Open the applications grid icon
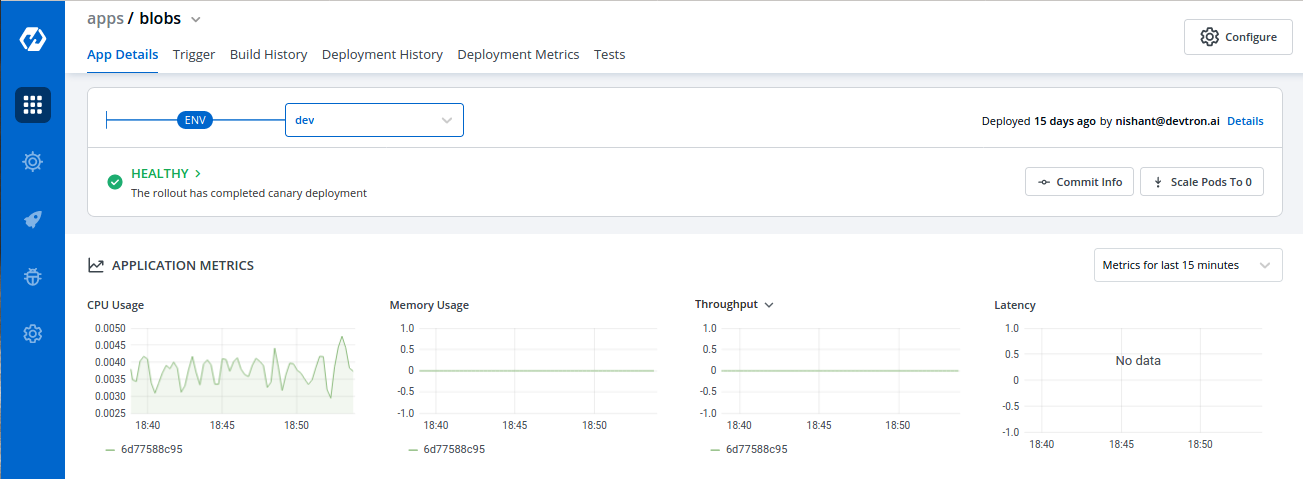Viewport: 1303px width, 479px height. click(x=32, y=104)
